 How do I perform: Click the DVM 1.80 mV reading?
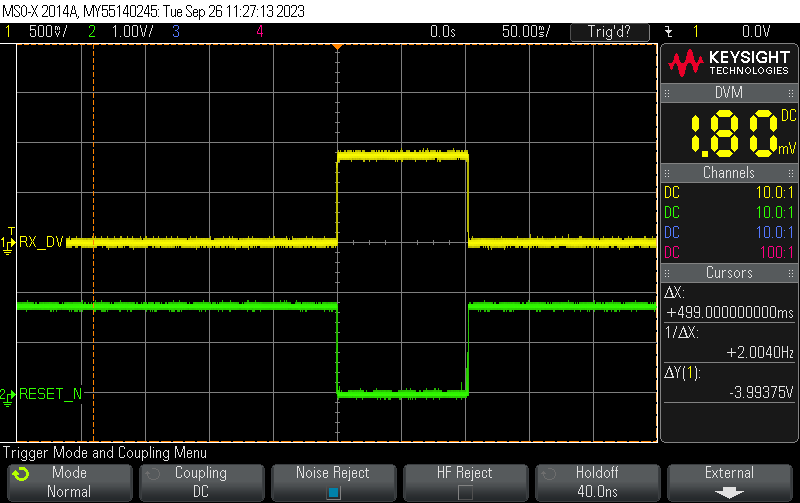pyautogui.click(x=742, y=134)
